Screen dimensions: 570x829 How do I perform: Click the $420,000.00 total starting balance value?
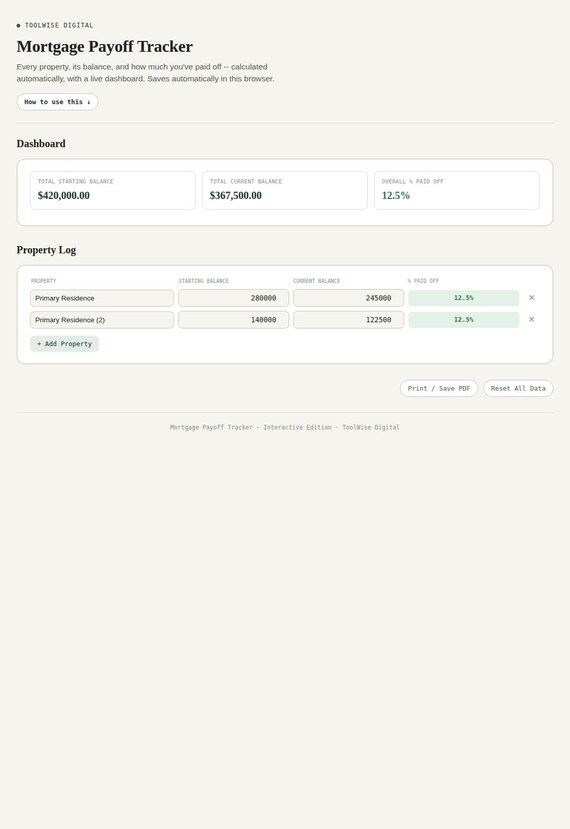(x=63, y=196)
